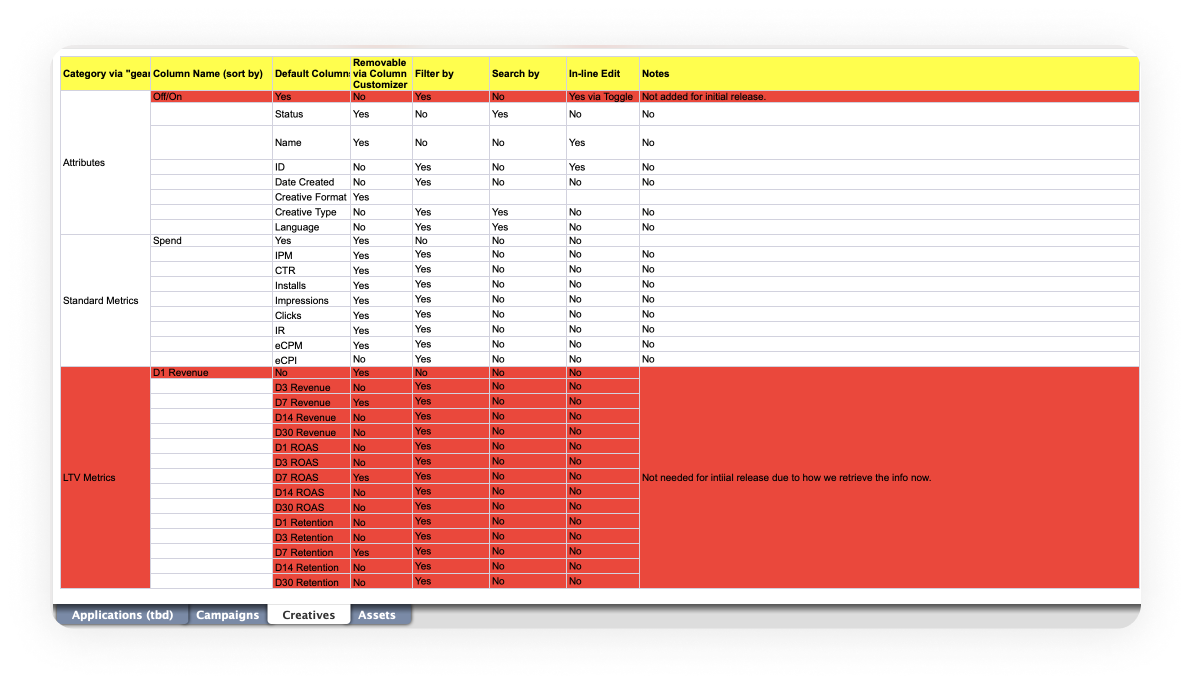Select the 'D7 Retention' cell
This screenshot has width=1191, height=684.
(311, 552)
